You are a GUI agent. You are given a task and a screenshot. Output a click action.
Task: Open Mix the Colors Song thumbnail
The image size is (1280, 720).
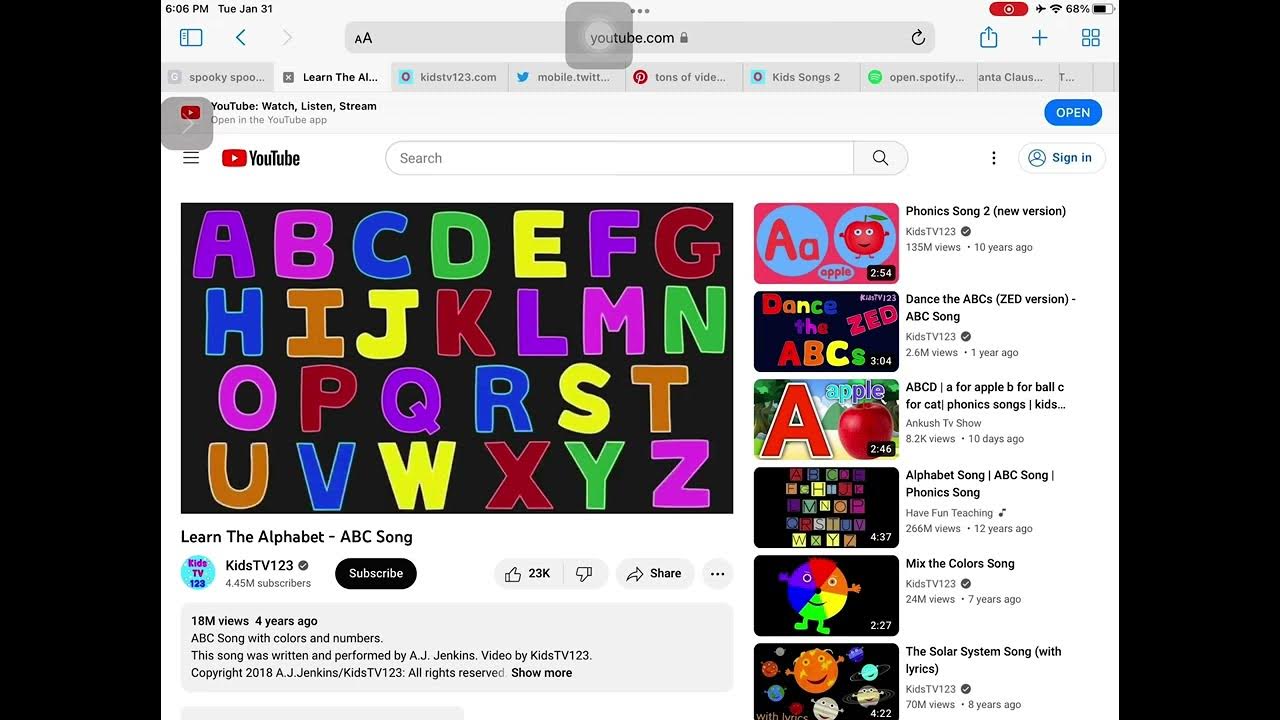click(x=826, y=596)
